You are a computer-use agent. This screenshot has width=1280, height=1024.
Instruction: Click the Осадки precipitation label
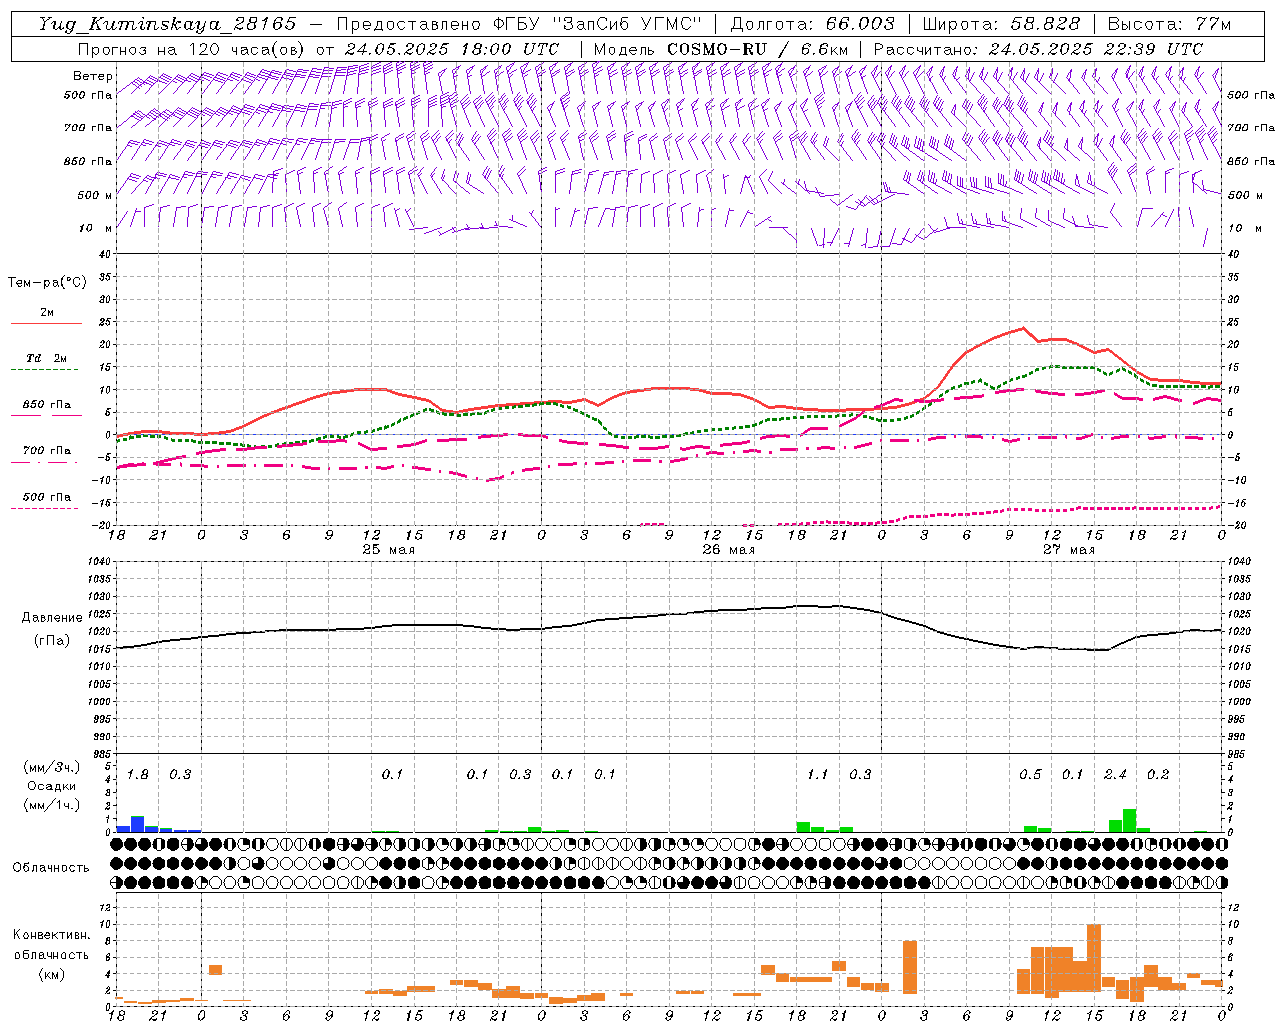coord(52,786)
